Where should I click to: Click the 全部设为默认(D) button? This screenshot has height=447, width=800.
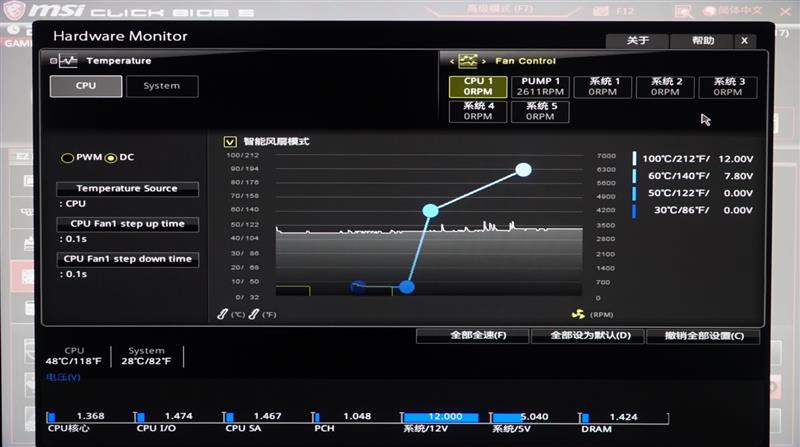pyautogui.click(x=590, y=336)
